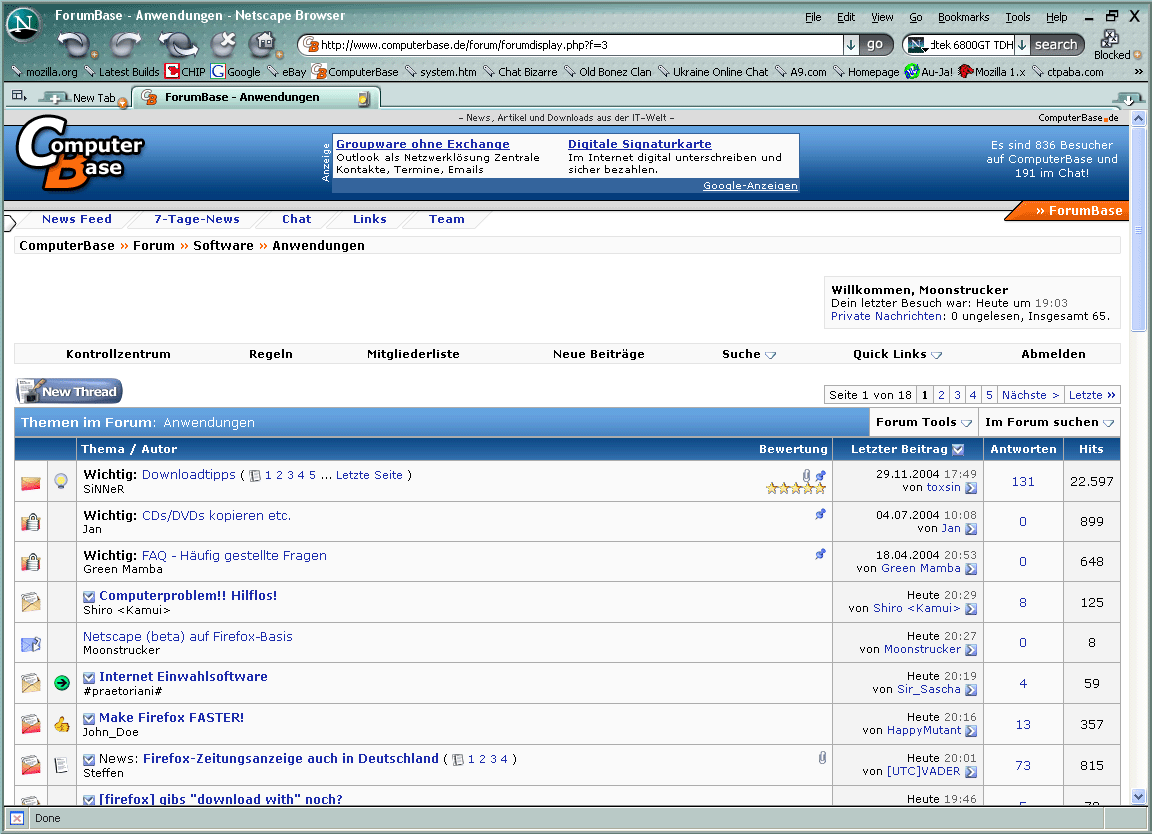1152x834 pixels.
Task: Go to last post by Sir_Sascha arrow
Action: (x=971, y=690)
